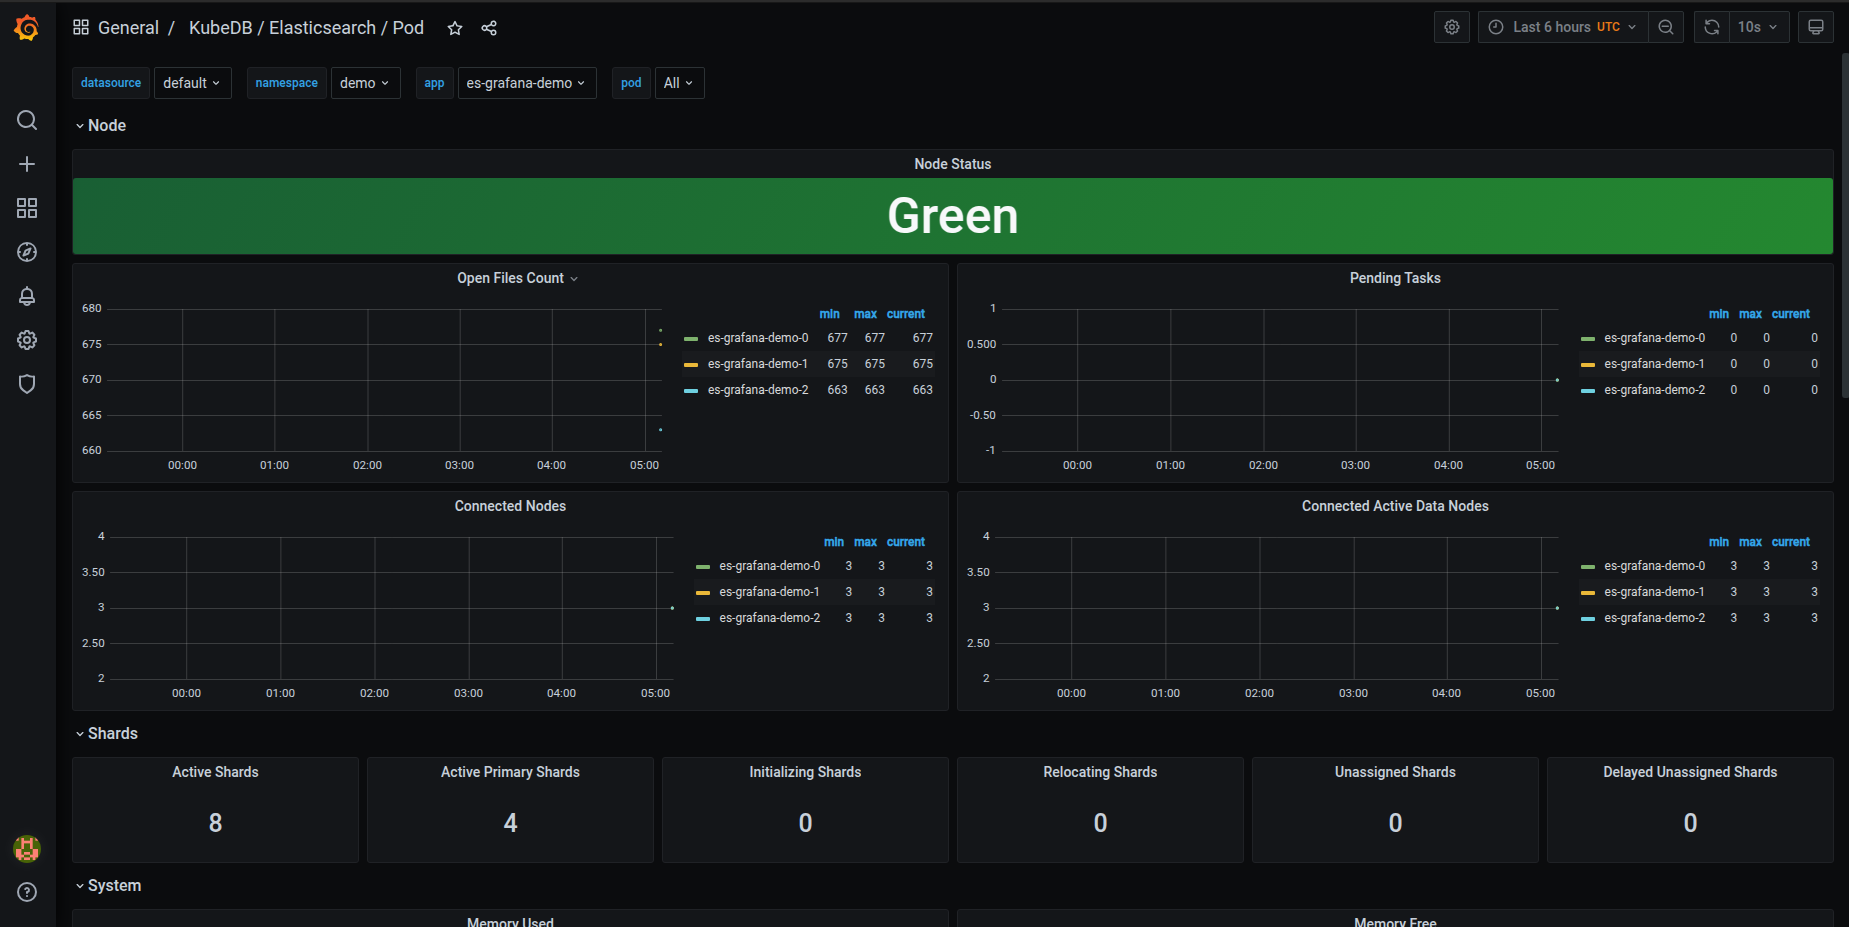Open the Node Status panel title
Screen dimensions: 1849x927
(x=953, y=164)
